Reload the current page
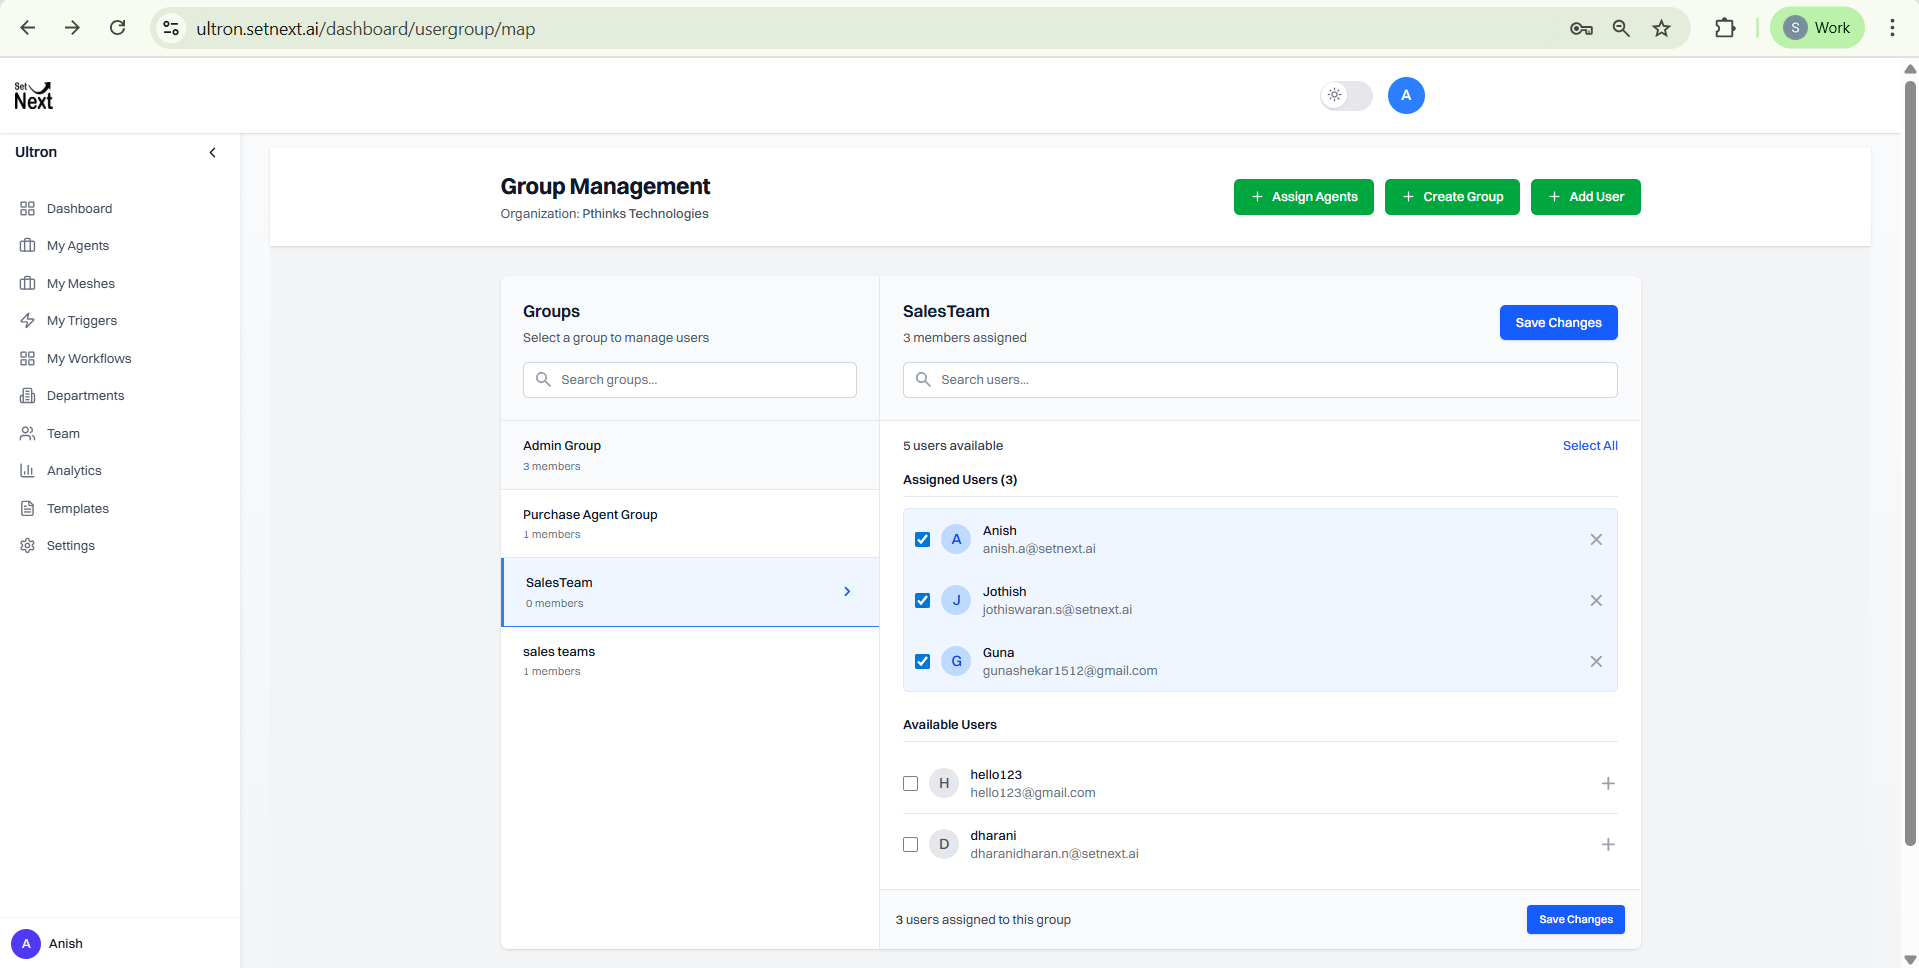Viewport: 1919px width, 968px height. [118, 28]
